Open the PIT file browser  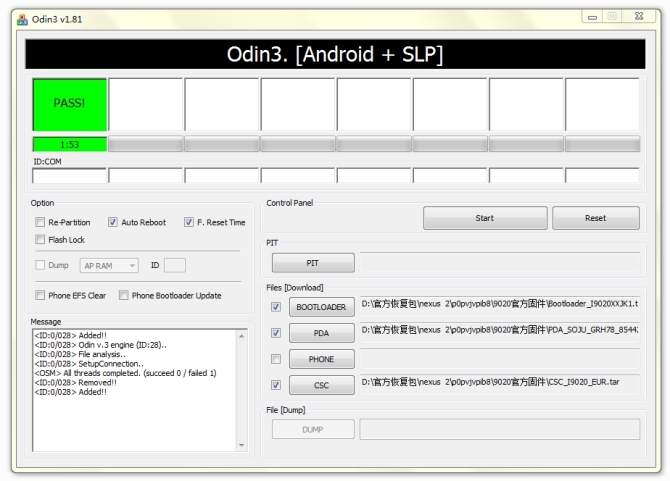pos(313,263)
